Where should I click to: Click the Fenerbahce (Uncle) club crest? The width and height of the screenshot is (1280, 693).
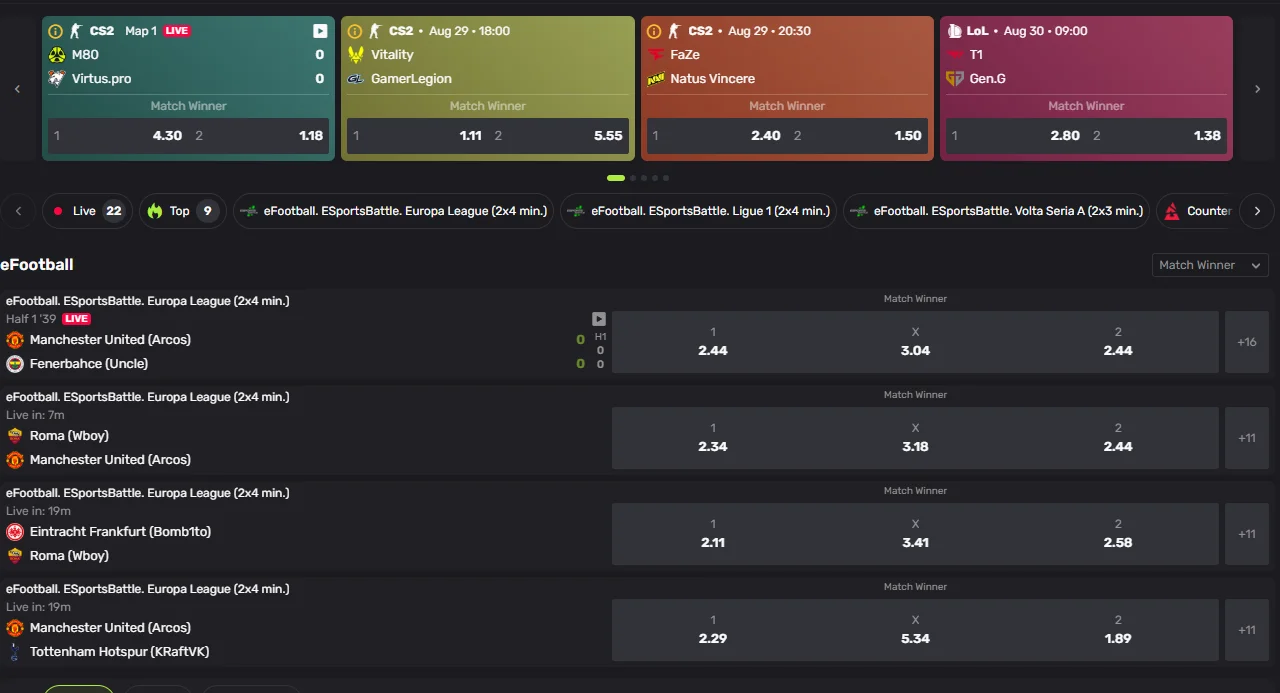[x=15, y=364]
